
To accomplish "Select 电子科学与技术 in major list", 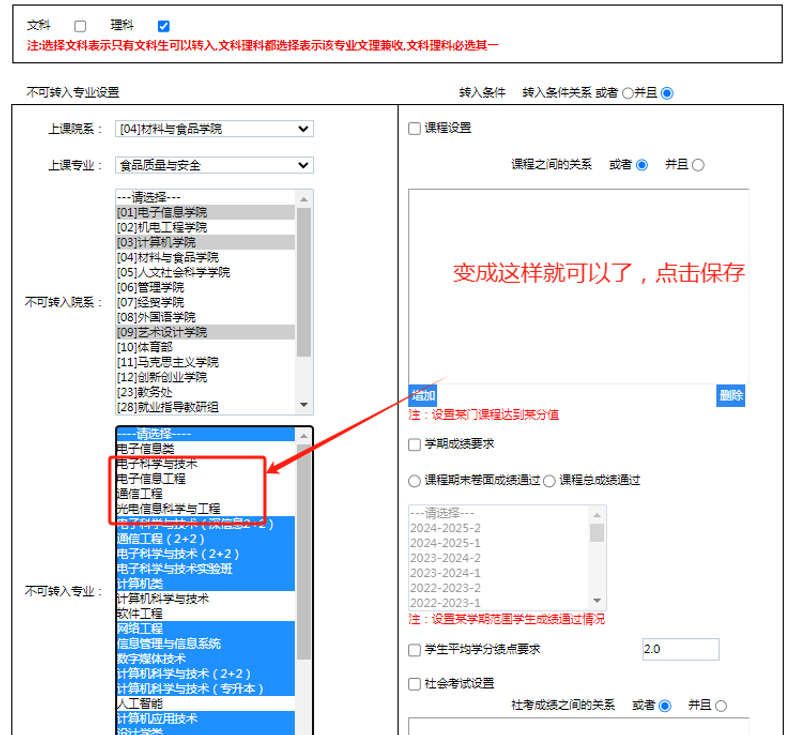I will (205, 464).
